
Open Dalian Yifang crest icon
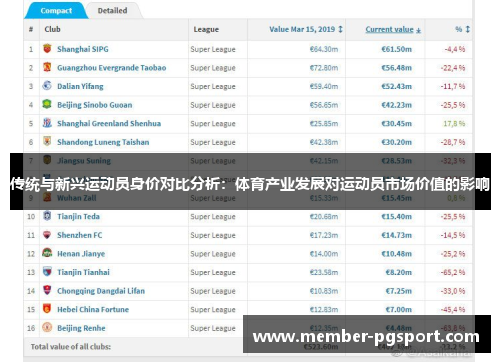pos(47,86)
